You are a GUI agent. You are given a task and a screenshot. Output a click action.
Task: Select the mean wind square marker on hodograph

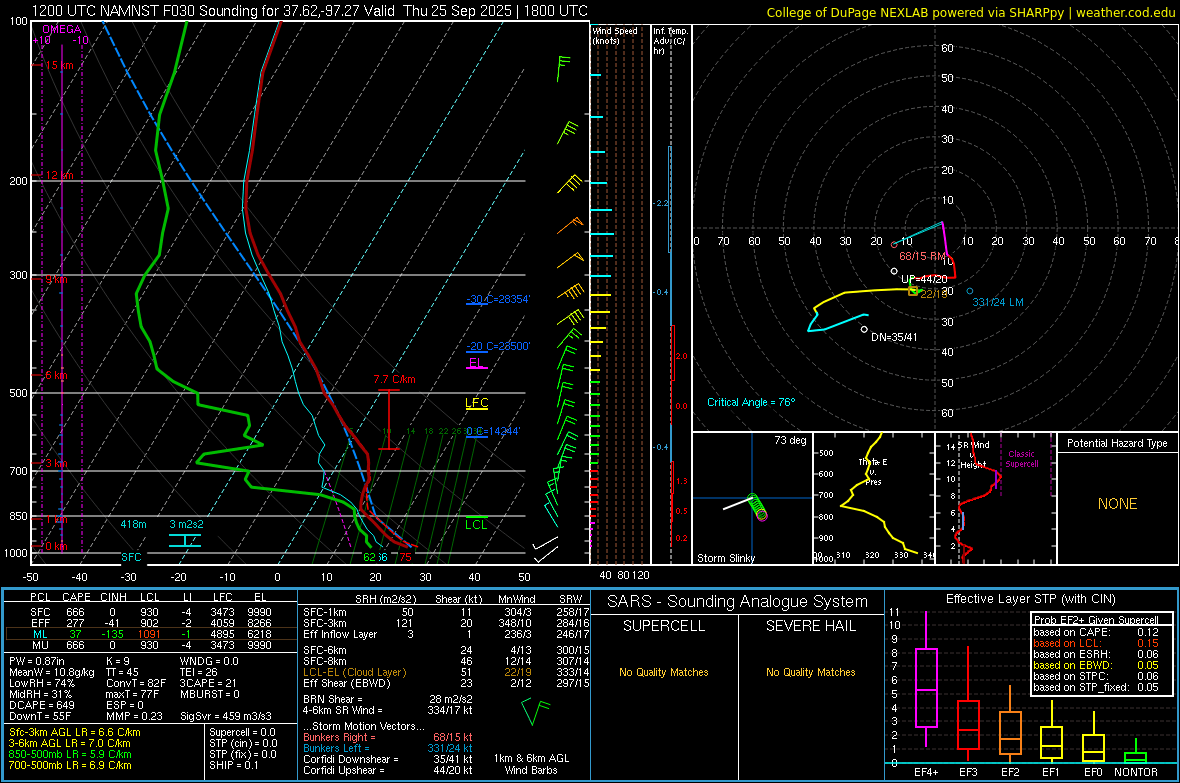[913, 291]
